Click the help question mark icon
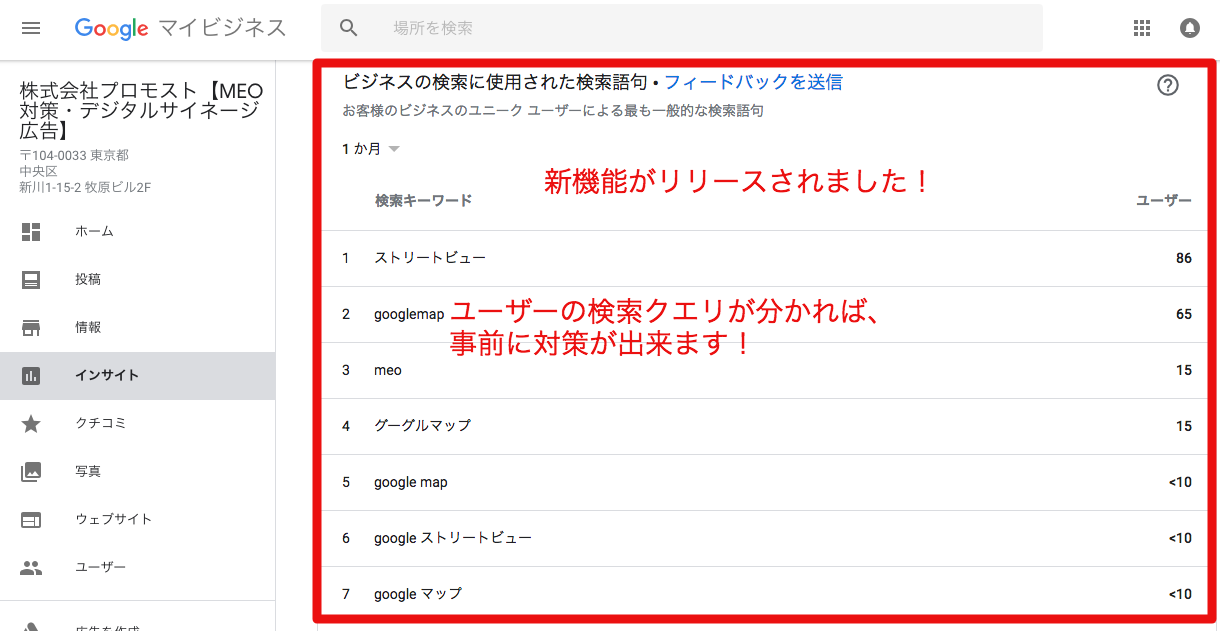 tap(1168, 85)
